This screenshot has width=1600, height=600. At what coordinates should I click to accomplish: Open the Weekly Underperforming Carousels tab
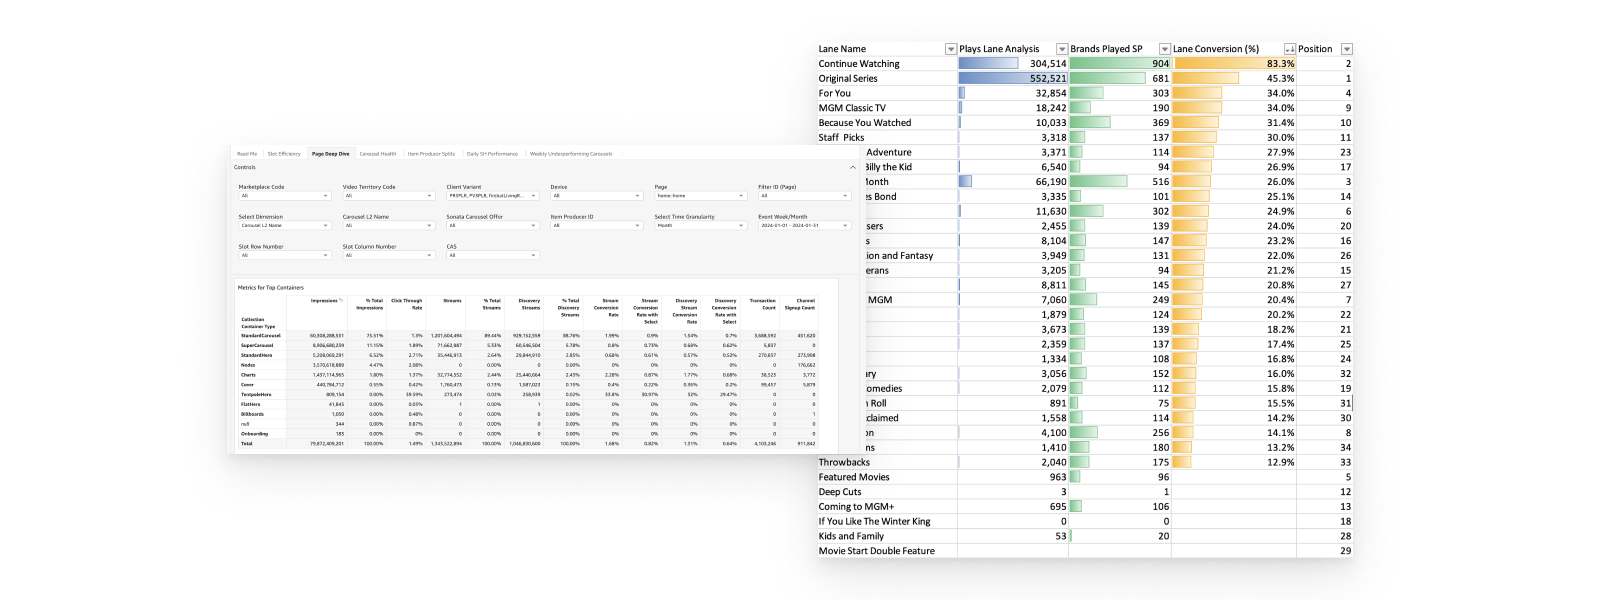click(571, 154)
